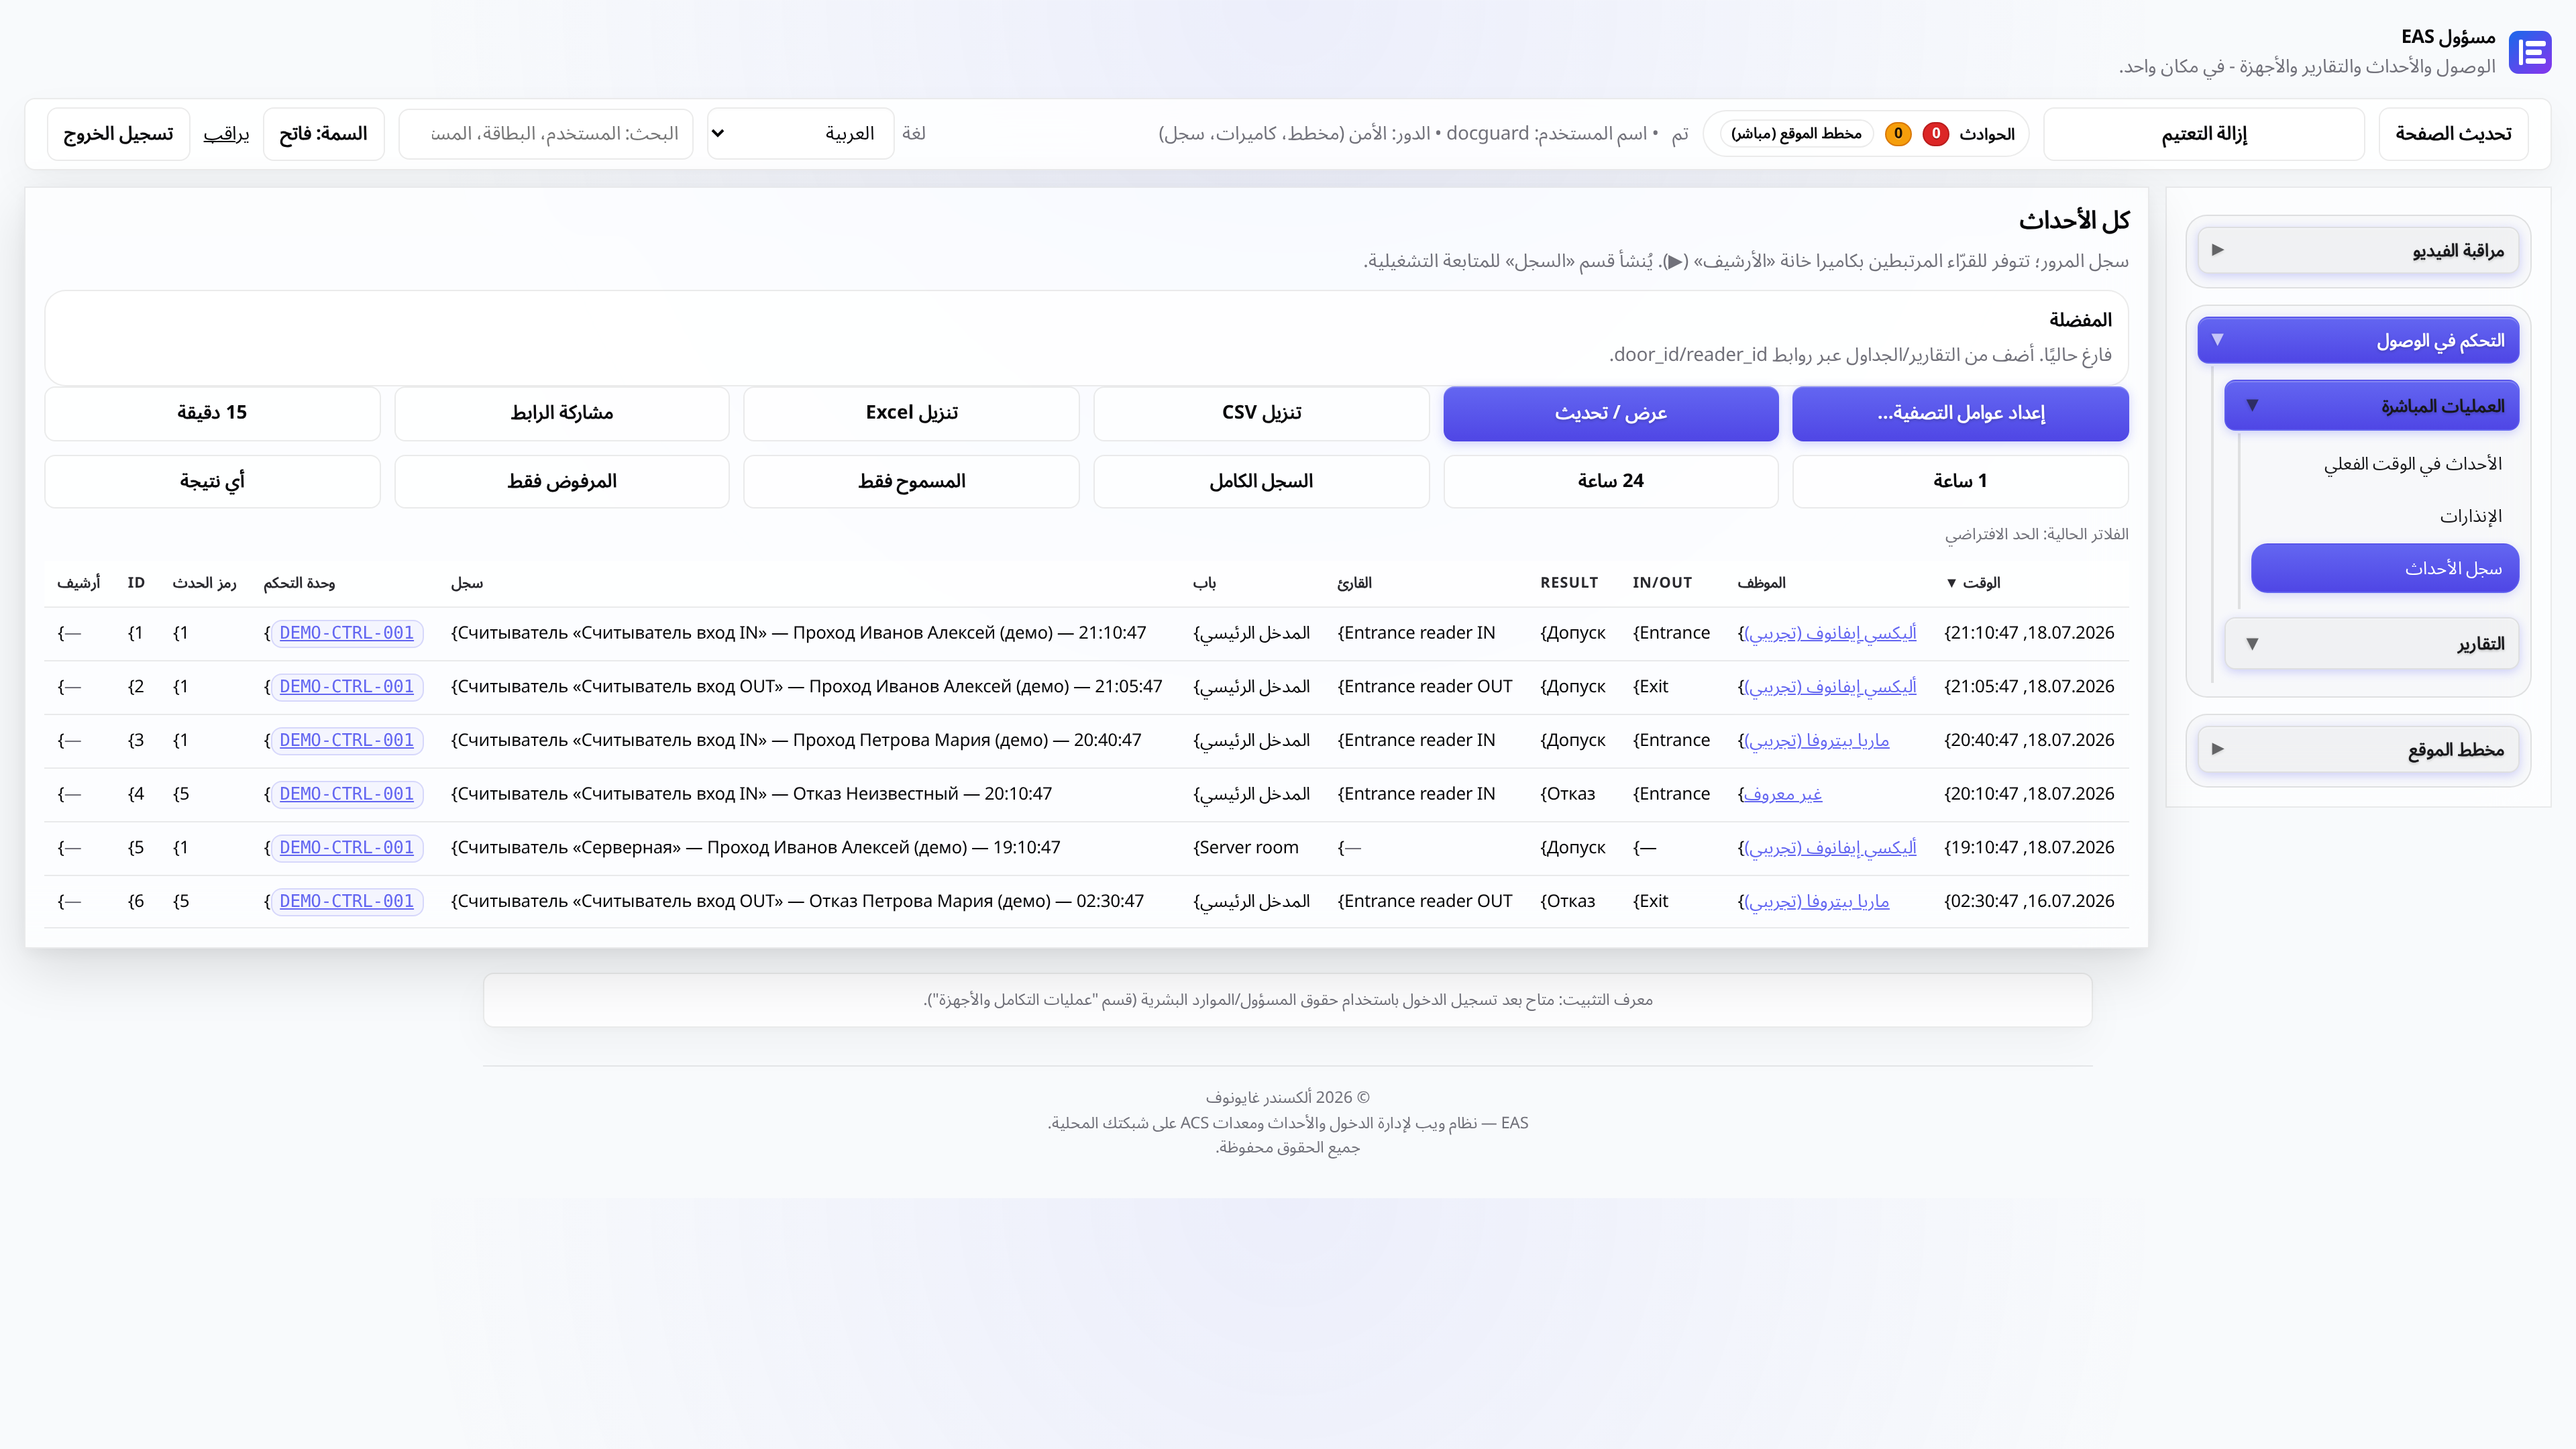Open employee link in 21:05:47 row
The image size is (2576, 1449).
click(1830, 687)
